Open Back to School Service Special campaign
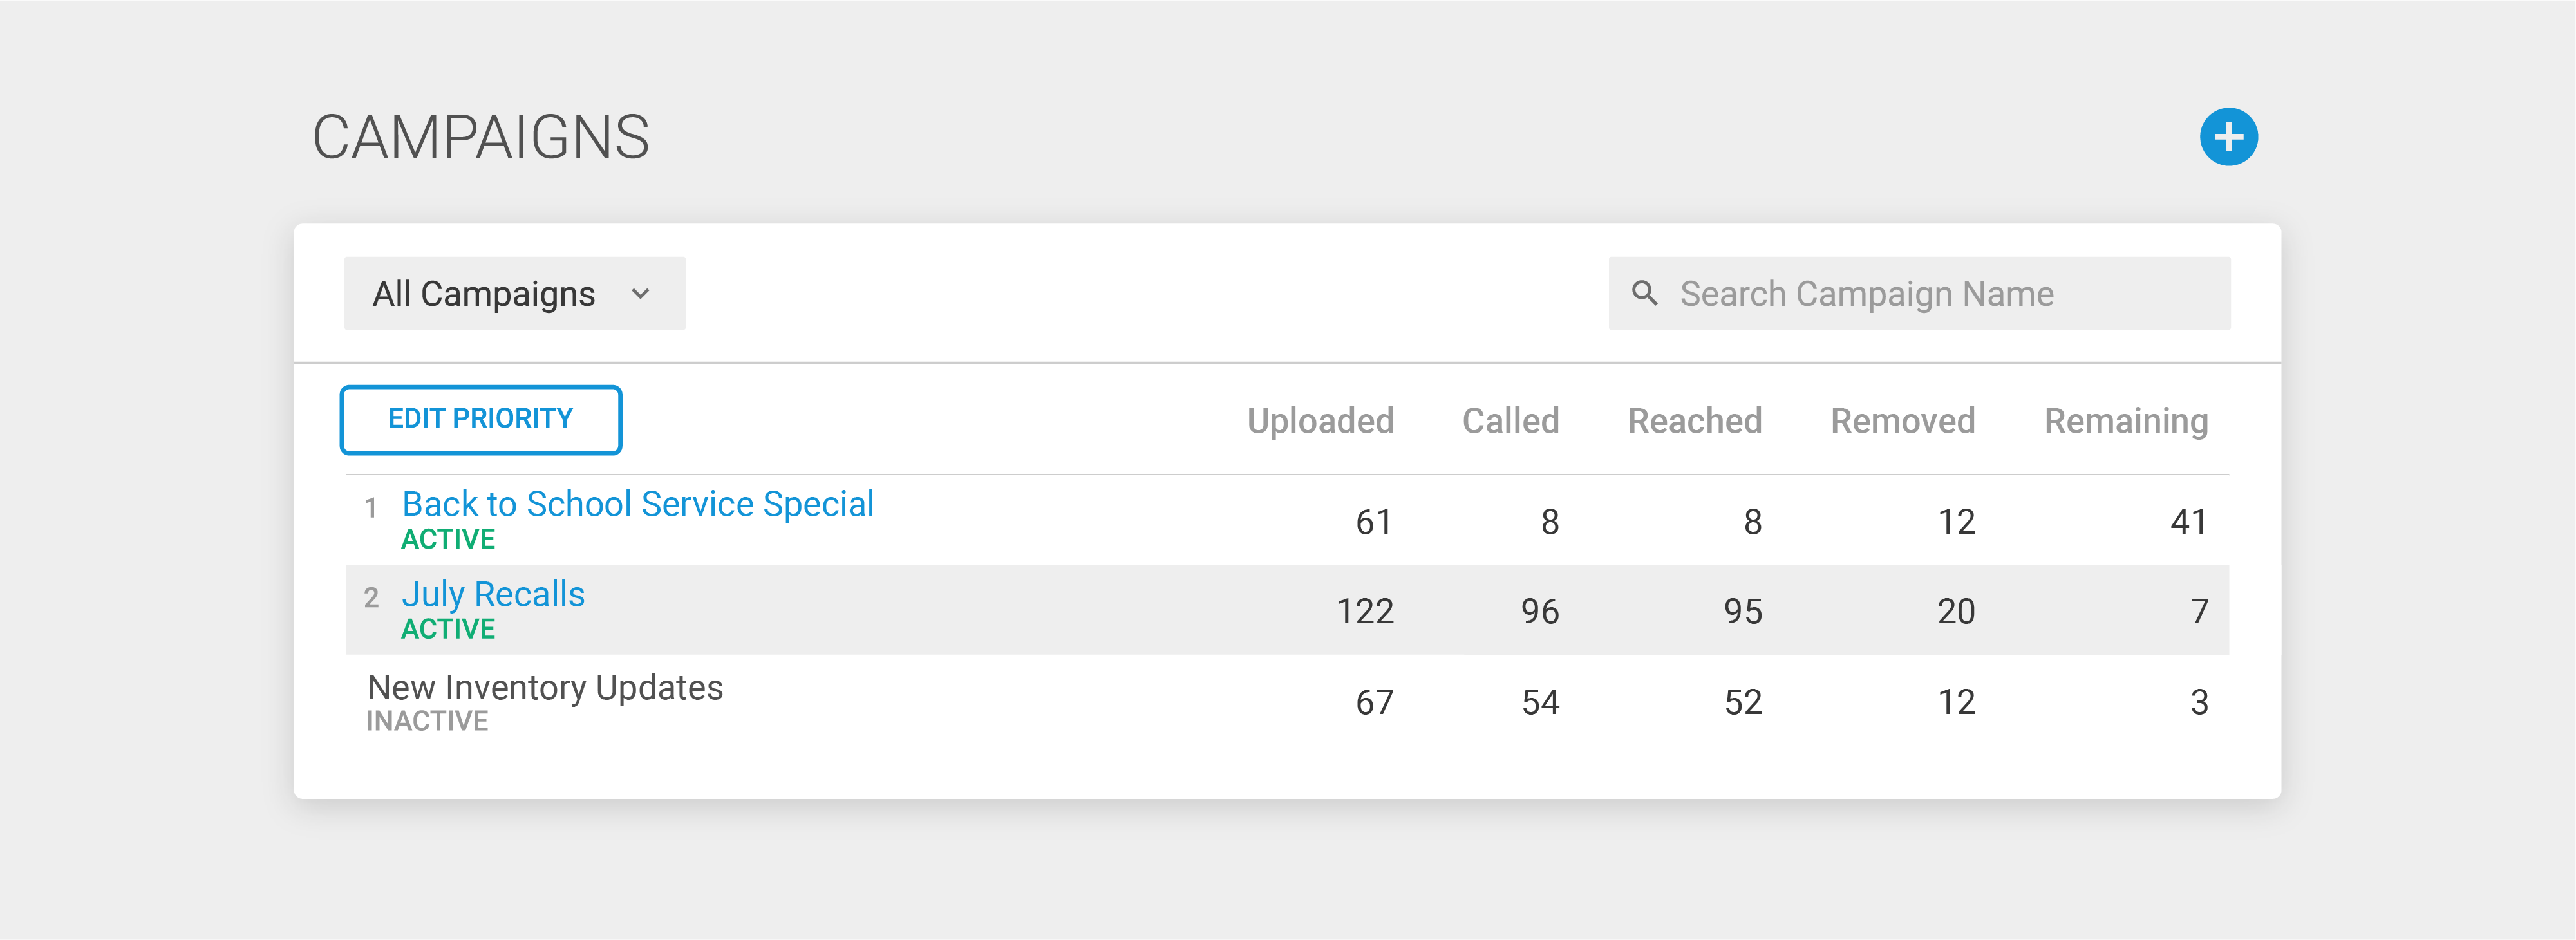 point(638,504)
